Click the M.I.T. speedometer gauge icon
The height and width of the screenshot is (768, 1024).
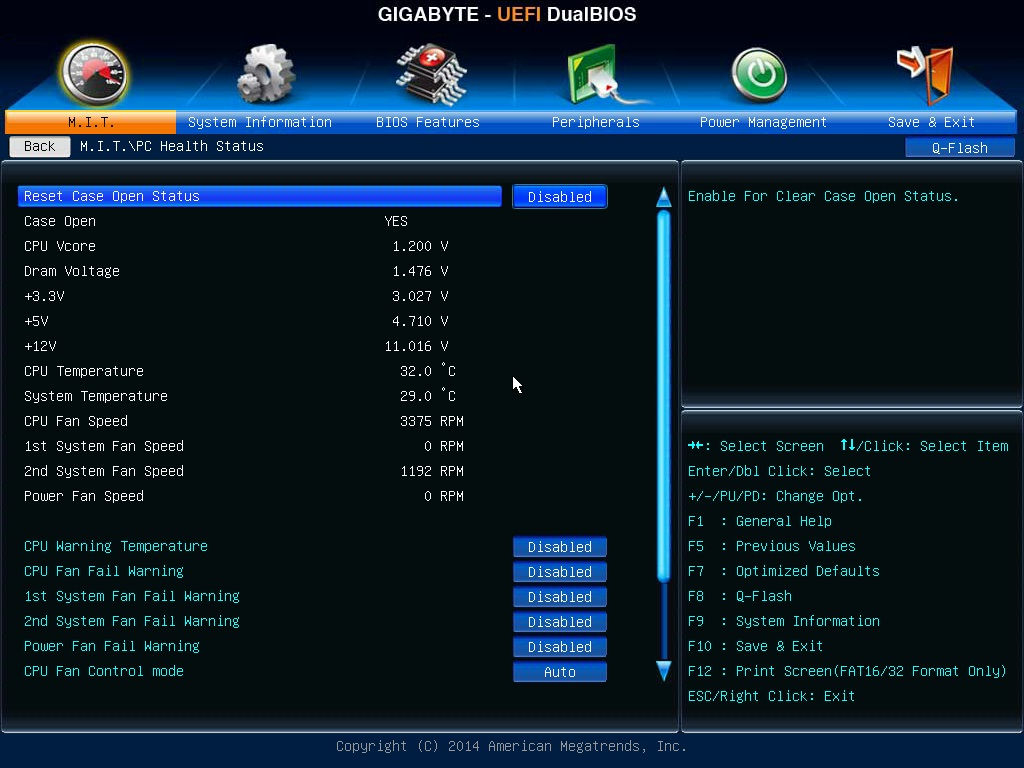93,74
